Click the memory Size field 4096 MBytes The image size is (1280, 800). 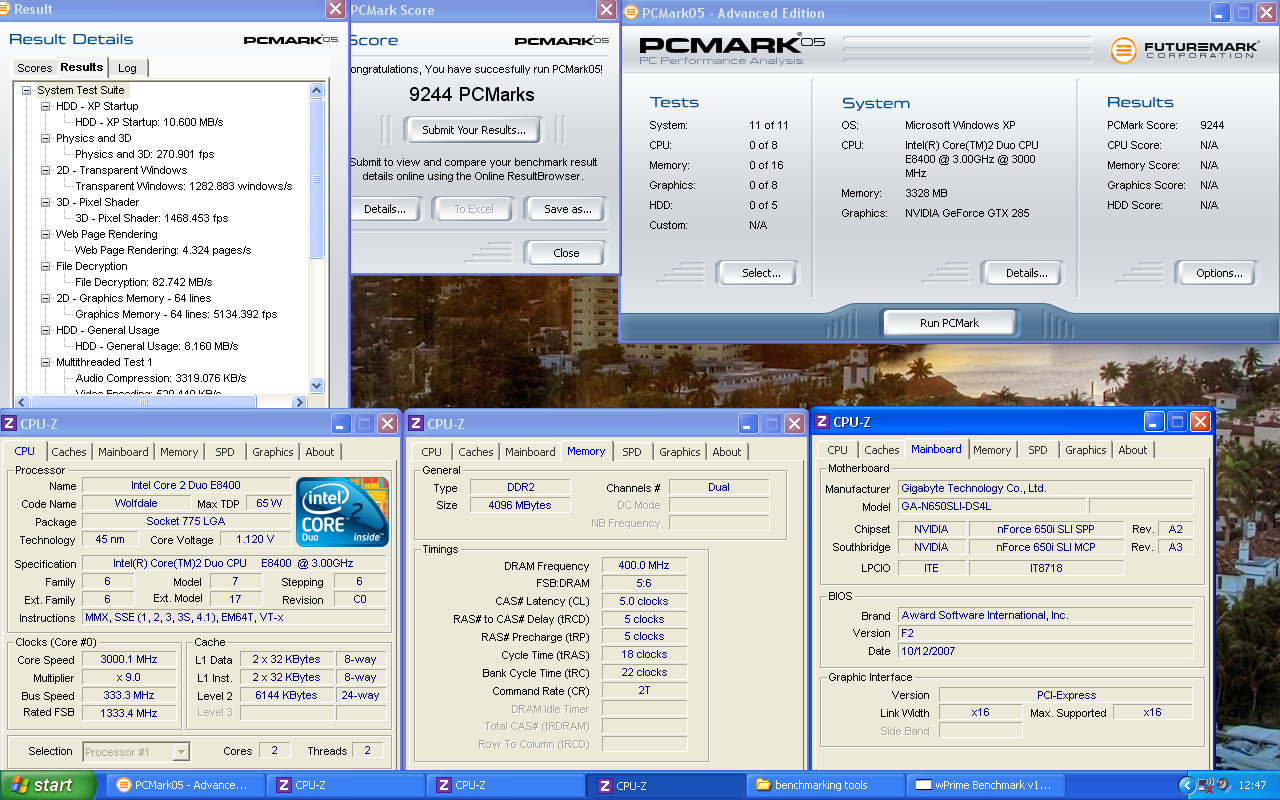520,506
